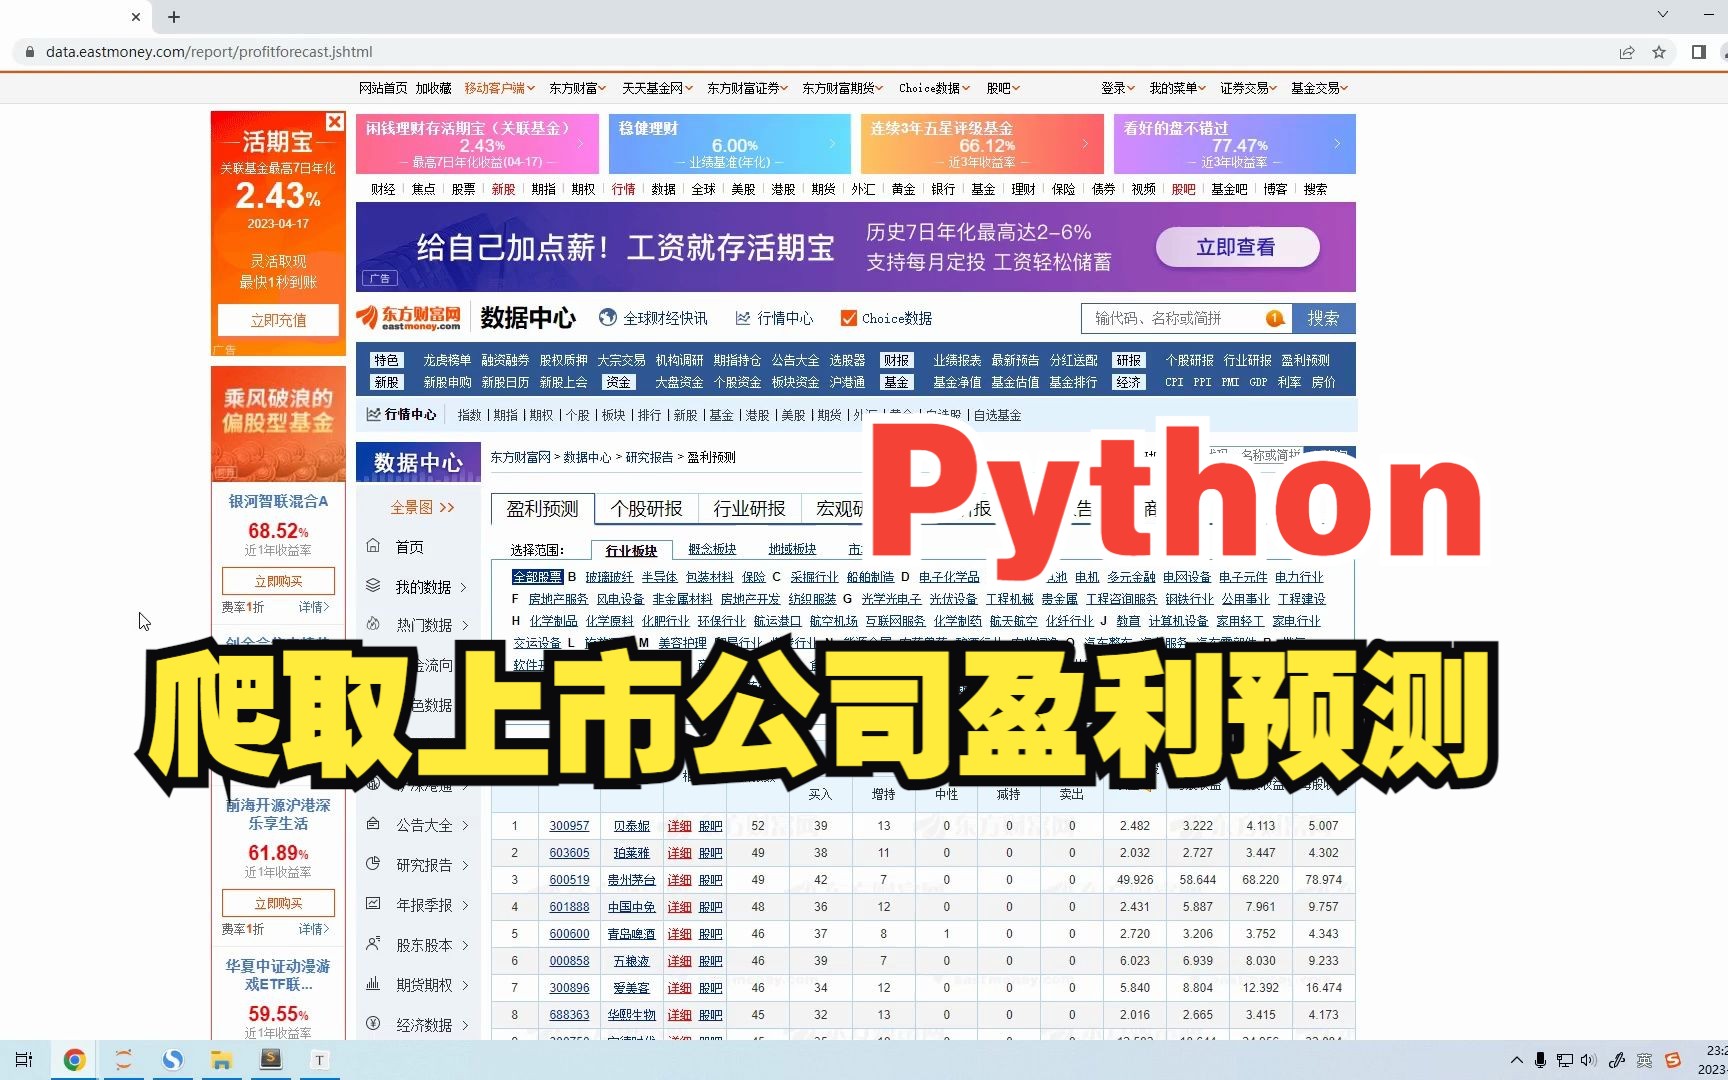Show hidden tray icons chevron
This screenshot has height=1080, width=1728.
pyautogui.click(x=1517, y=1060)
